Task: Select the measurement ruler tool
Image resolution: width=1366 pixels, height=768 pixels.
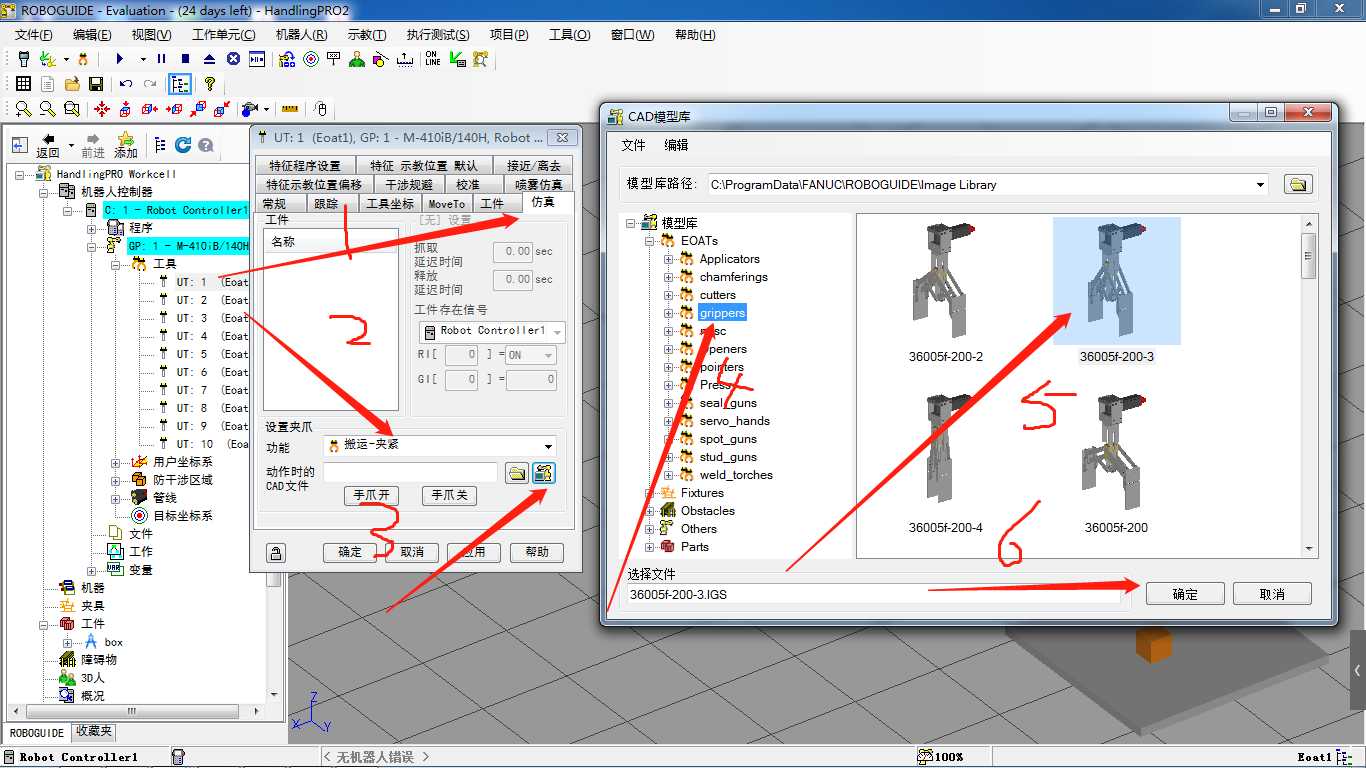Action: tap(290, 109)
